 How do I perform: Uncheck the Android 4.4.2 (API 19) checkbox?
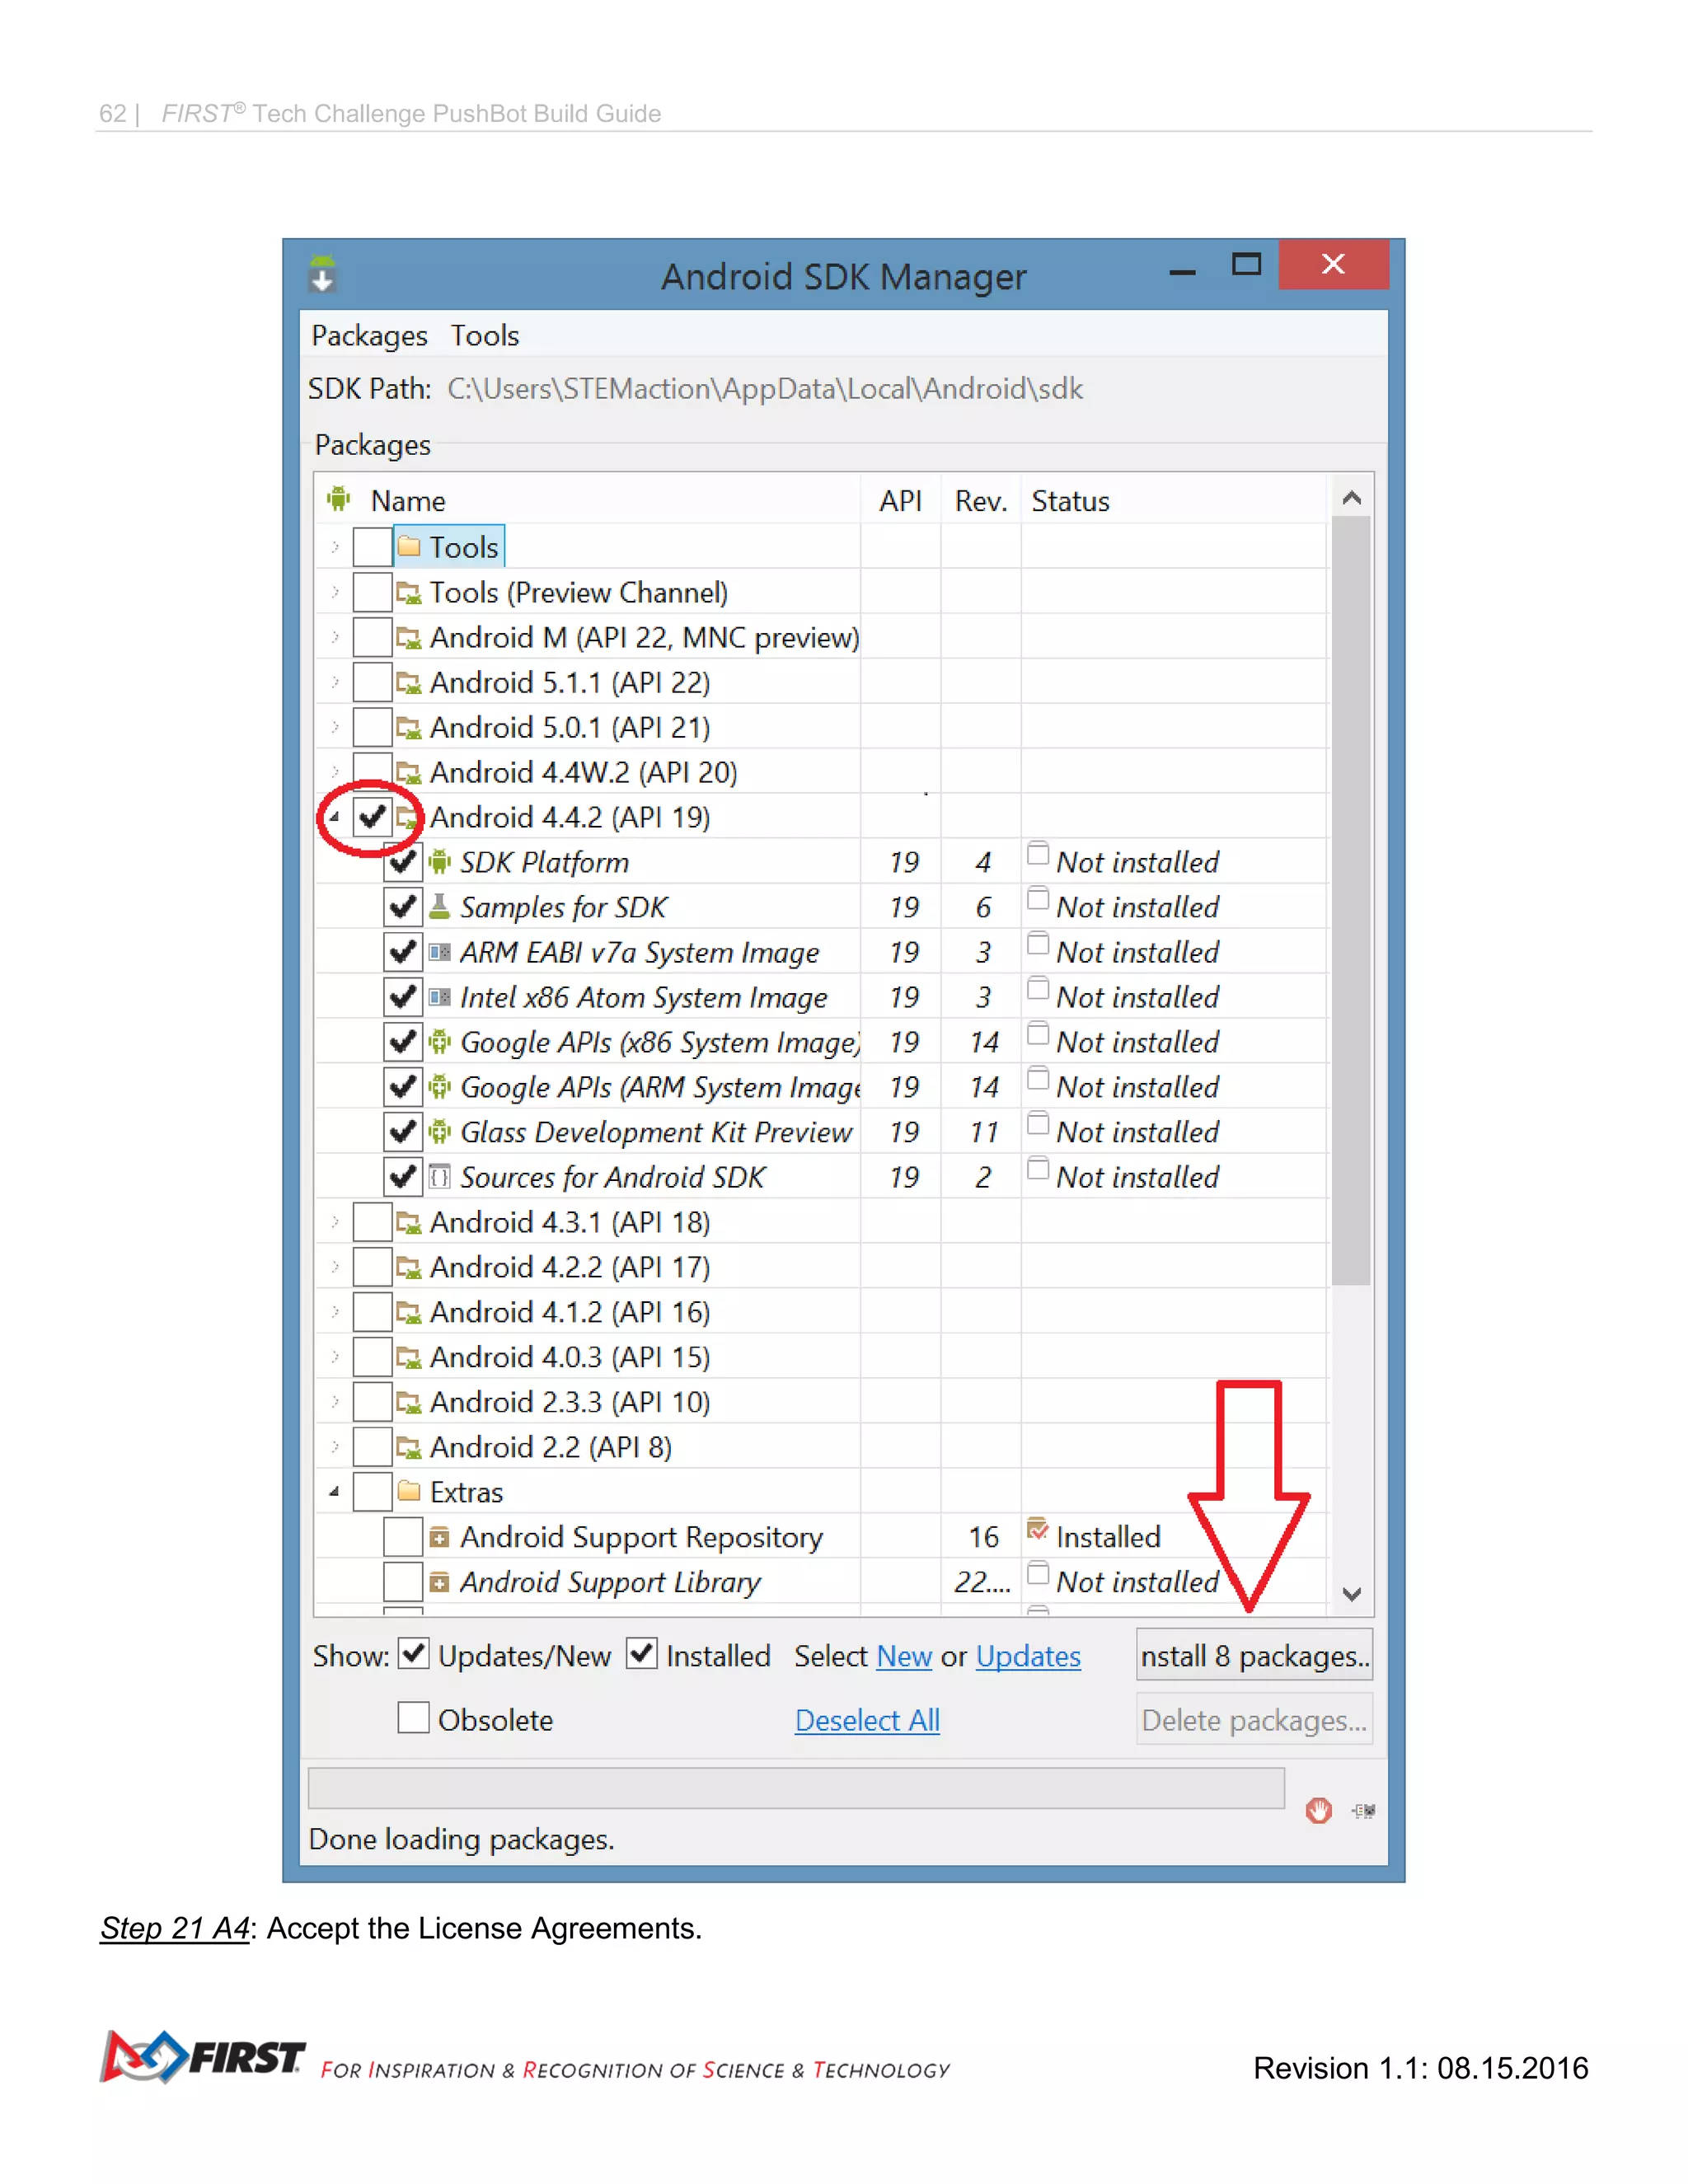[372, 817]
